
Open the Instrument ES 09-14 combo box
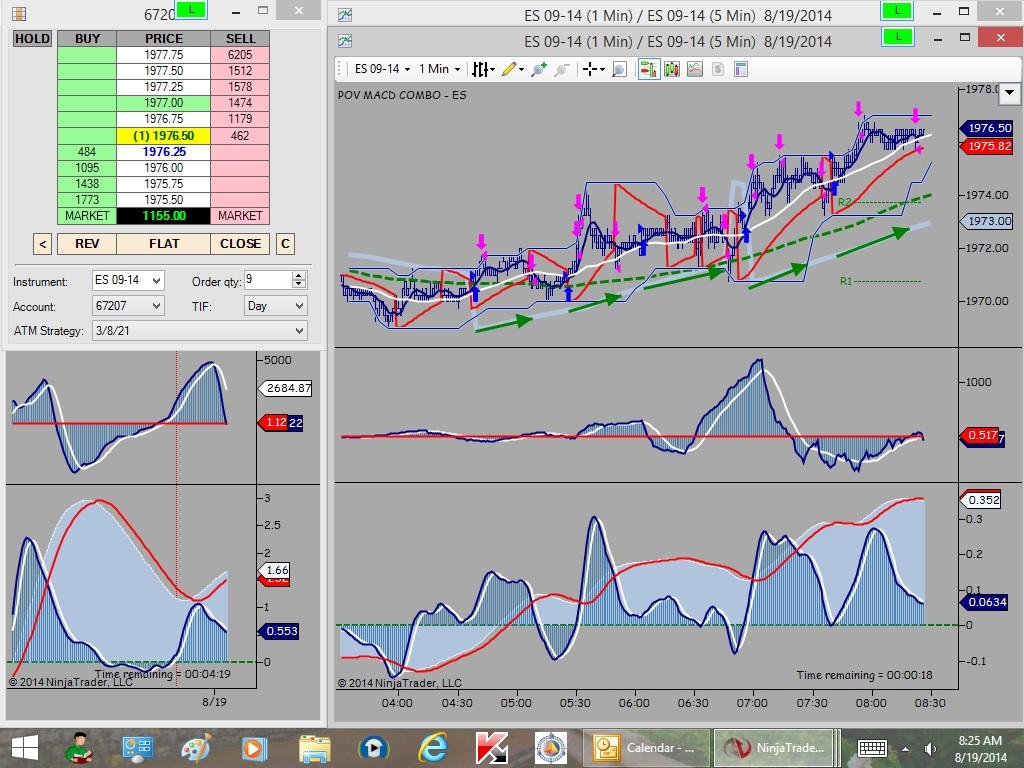click(128, 281)
